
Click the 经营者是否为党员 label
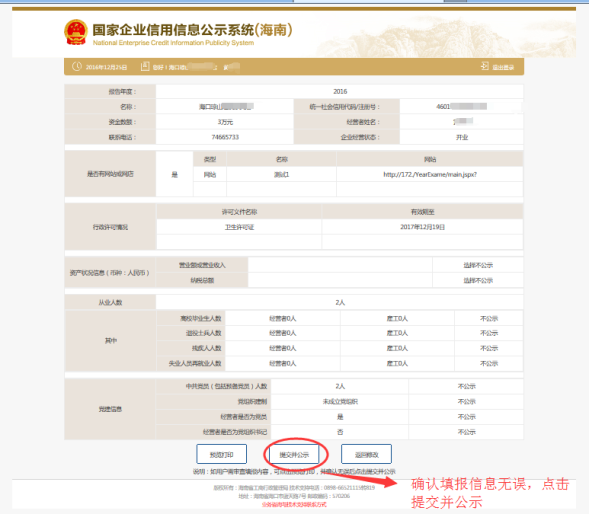point(244,417)
